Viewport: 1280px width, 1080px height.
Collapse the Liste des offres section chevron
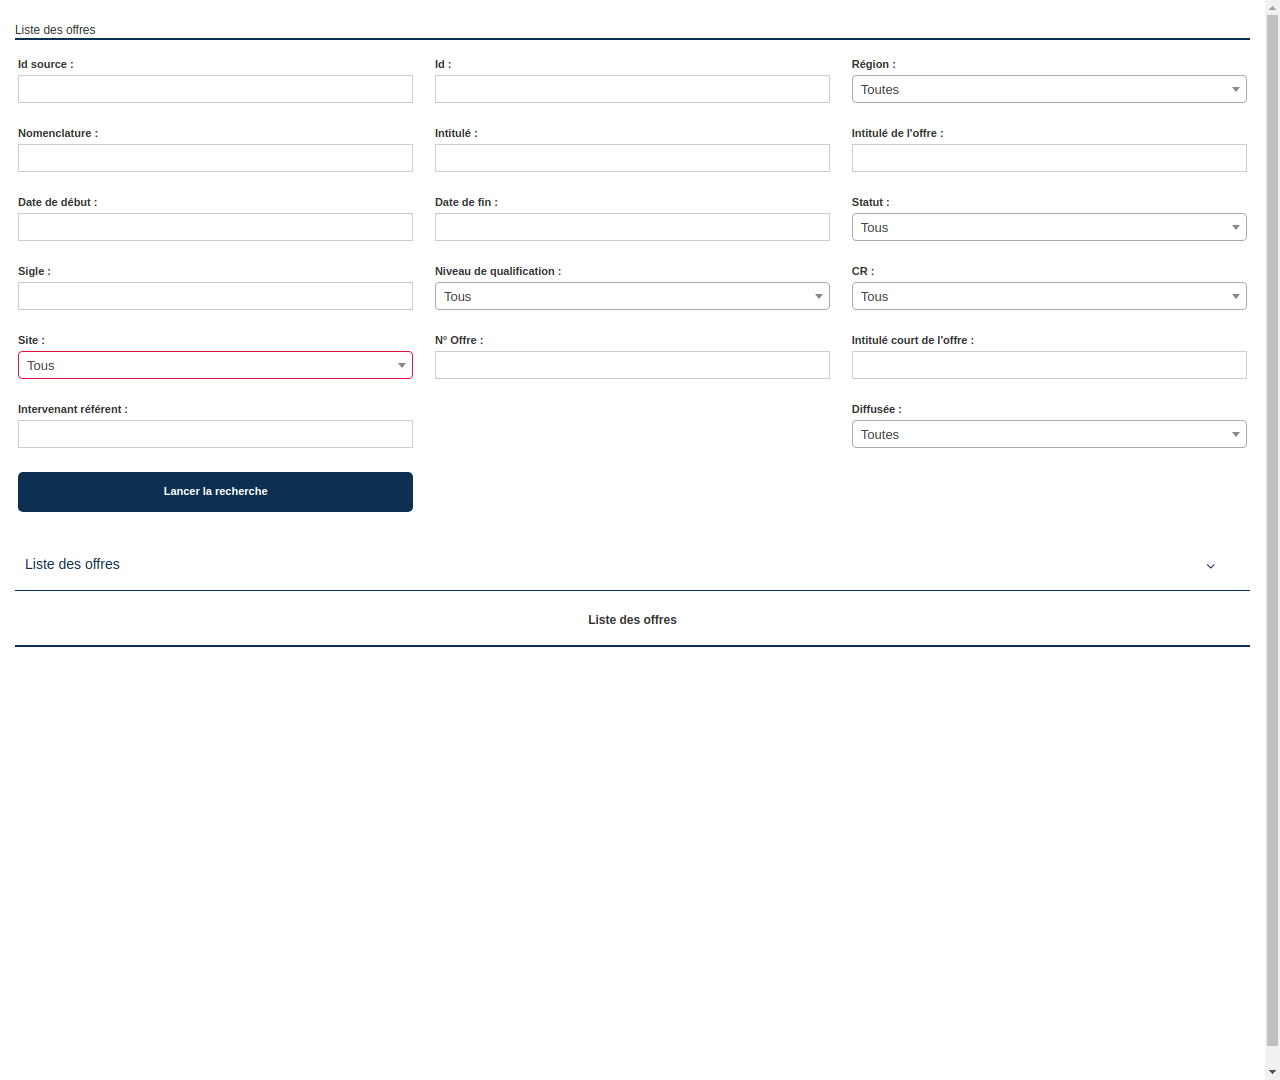point(1210,566)
